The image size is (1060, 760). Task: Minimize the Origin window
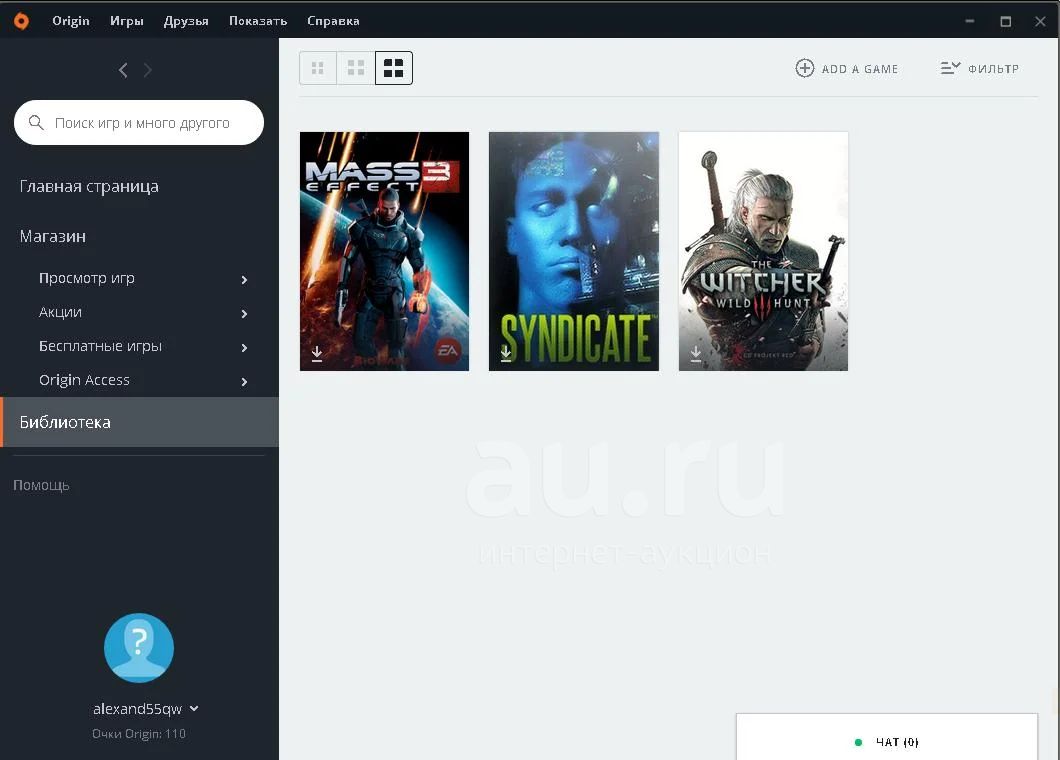970,21
